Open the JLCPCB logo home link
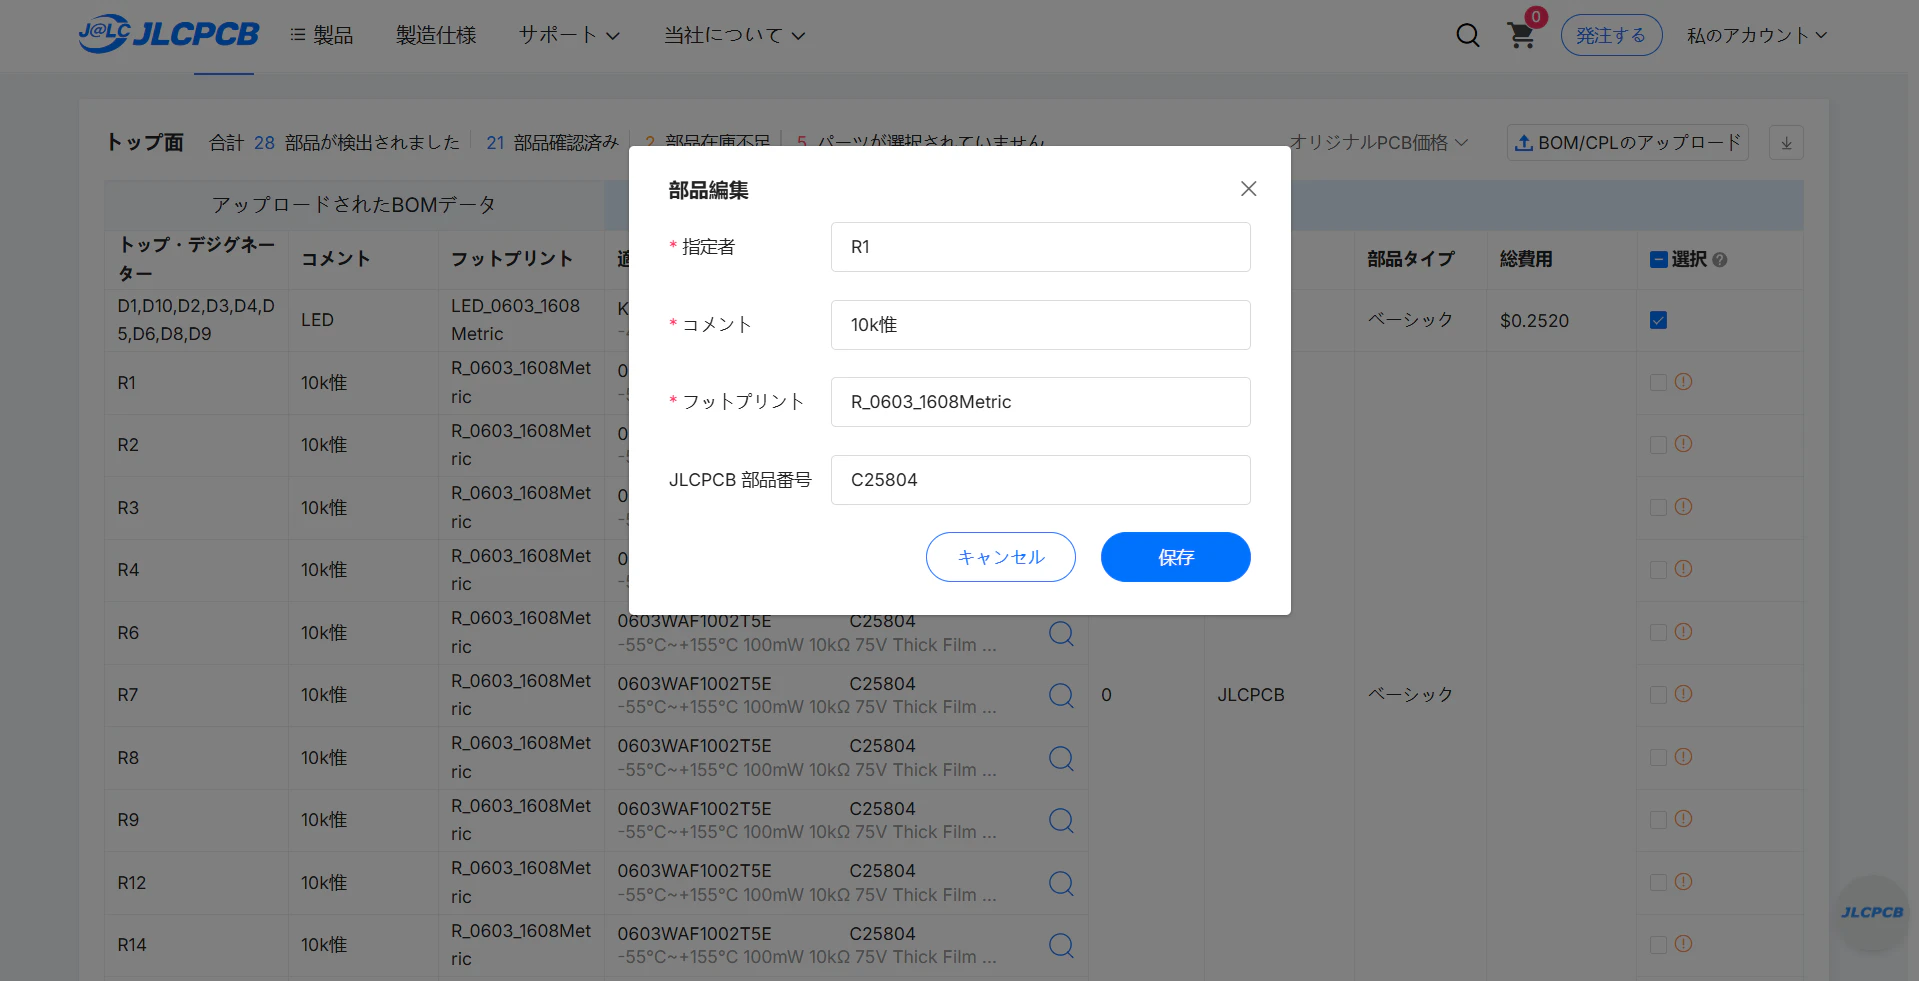The height and width of the screenshot is (981, 1919). 169,34
